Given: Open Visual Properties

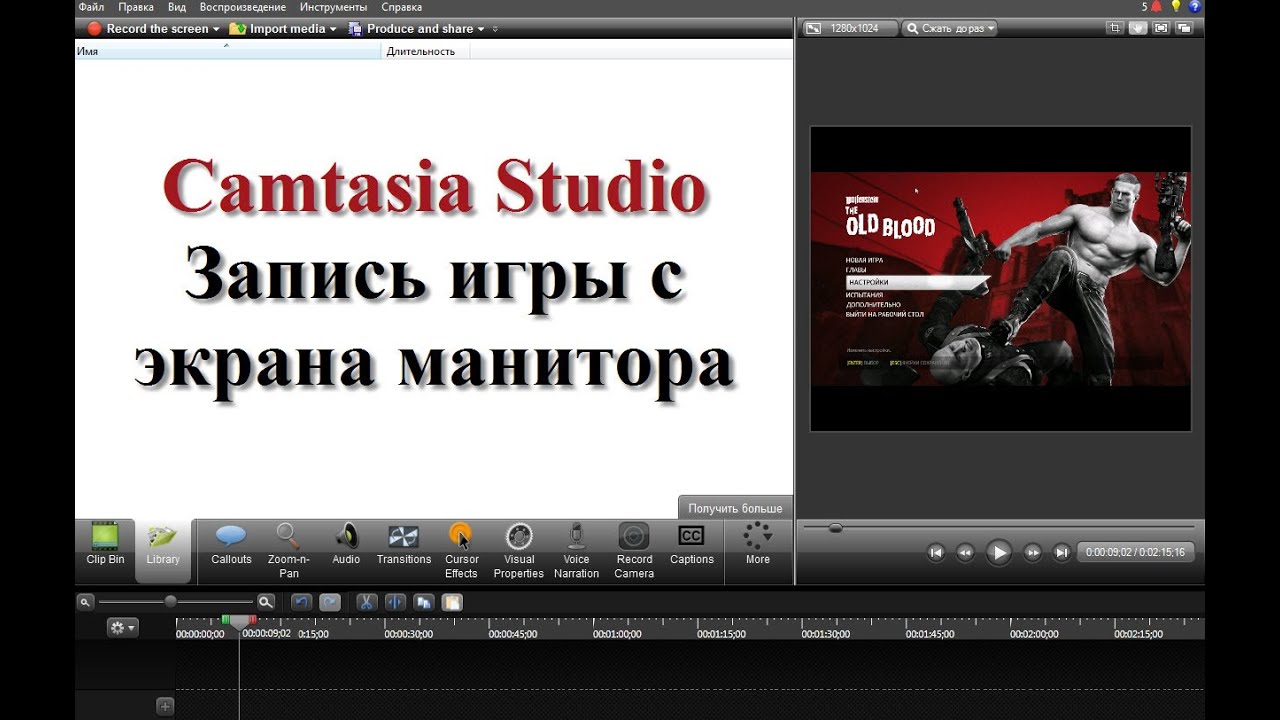Looking at the screenshot, I should (519, 551).
